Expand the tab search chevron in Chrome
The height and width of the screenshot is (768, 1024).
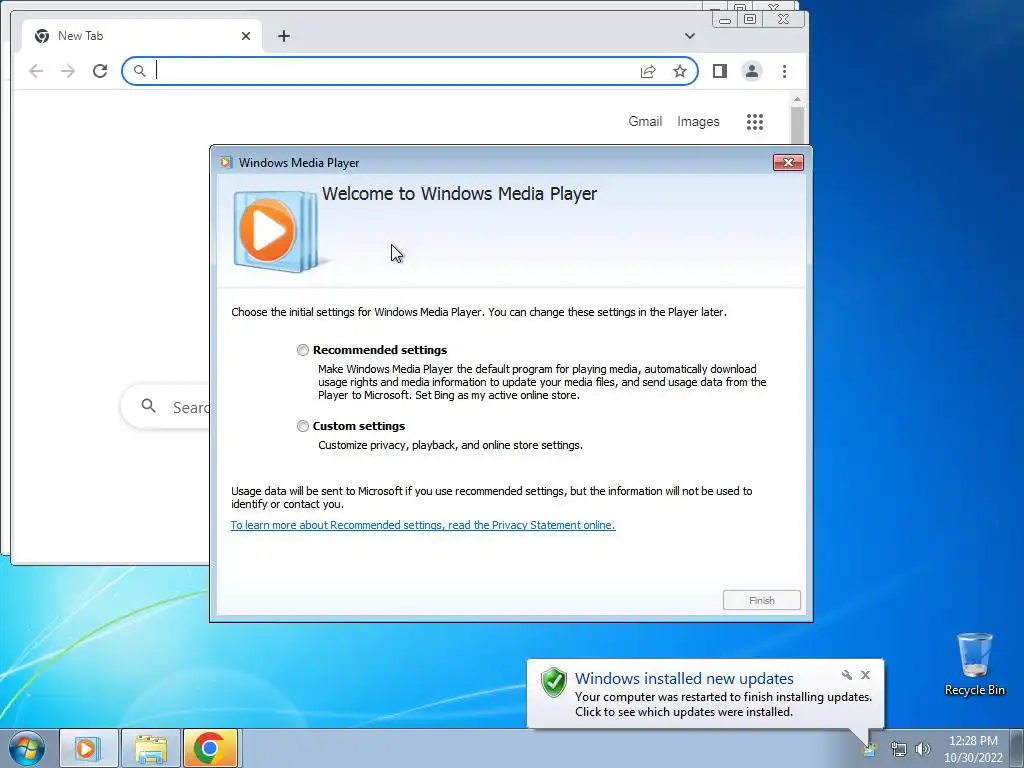pyautogui.click(x=690, y=36)
